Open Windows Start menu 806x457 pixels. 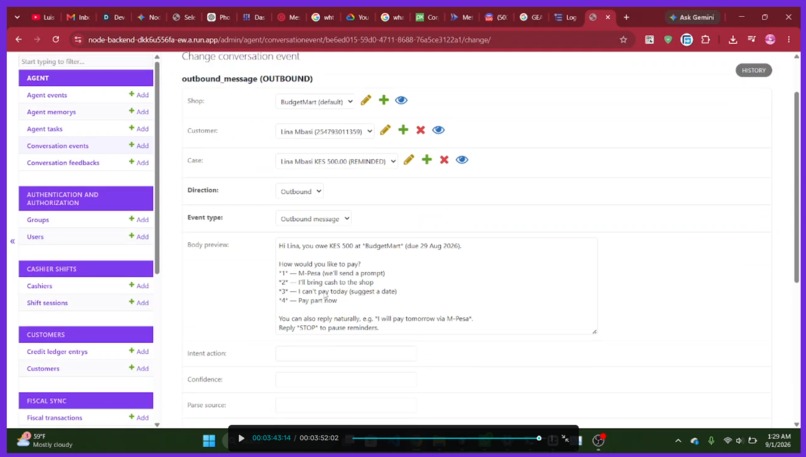209,441
